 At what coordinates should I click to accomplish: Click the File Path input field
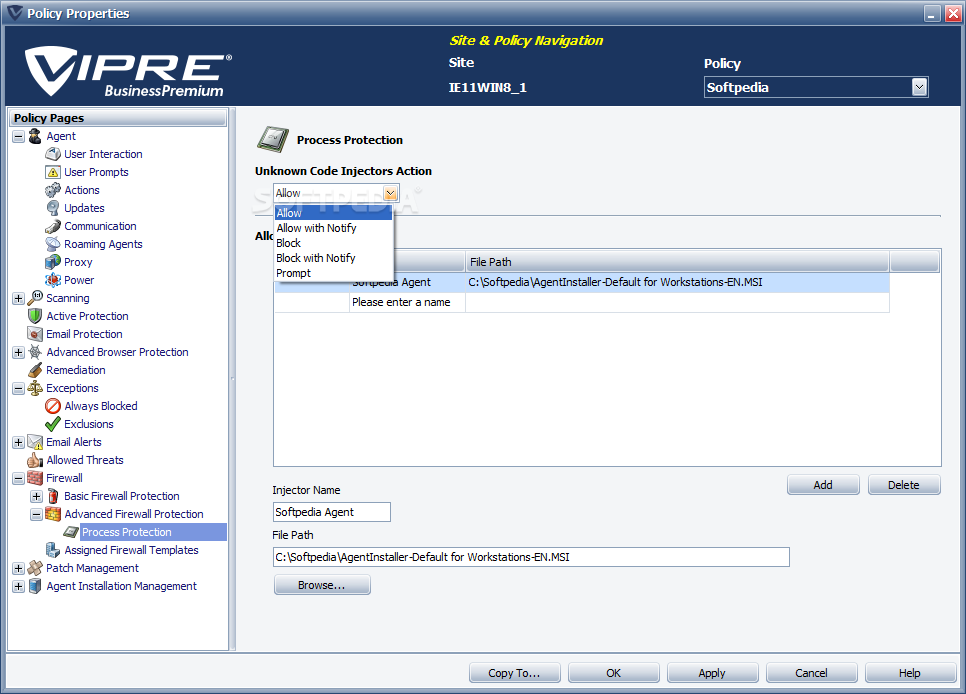pyautogui.click(x=531, y=557)
